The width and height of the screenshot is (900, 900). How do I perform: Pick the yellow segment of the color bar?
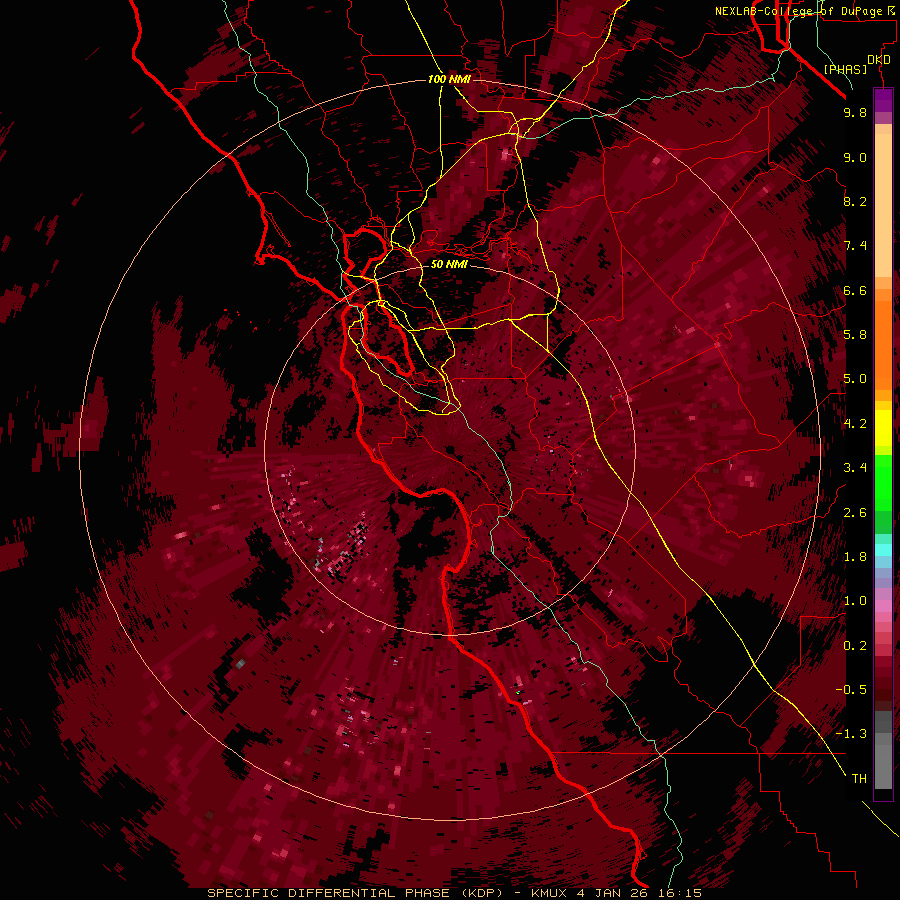(x=883, y=428)
